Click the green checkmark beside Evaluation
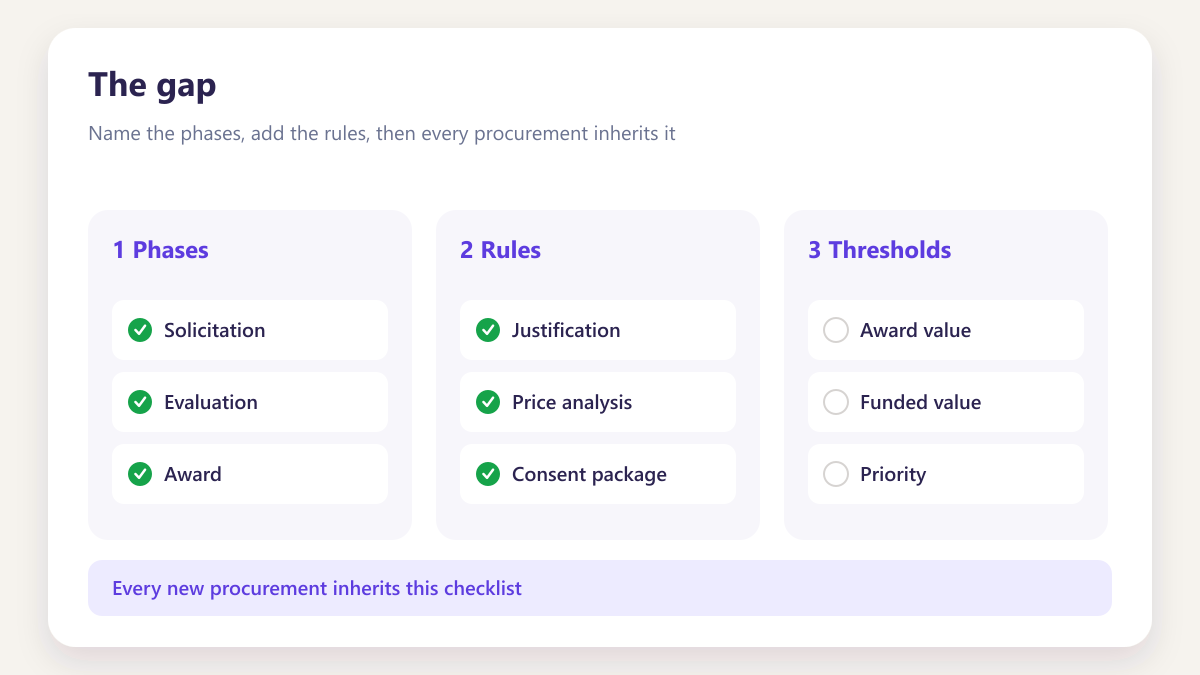The width and height of the screenshot is (1200, 675). (140, 402)
